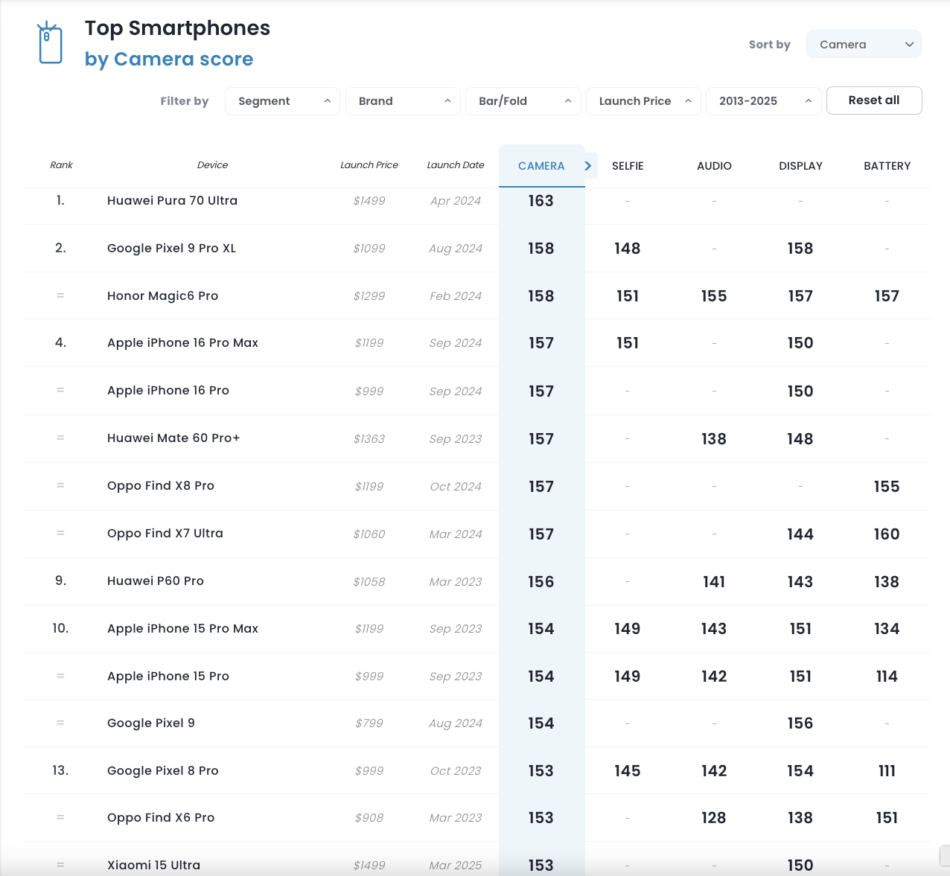Click battery score 157 for Honor Magic6 Pro
Screen dimensions: 950x876
pyautogui.click(x=886, y=296)
